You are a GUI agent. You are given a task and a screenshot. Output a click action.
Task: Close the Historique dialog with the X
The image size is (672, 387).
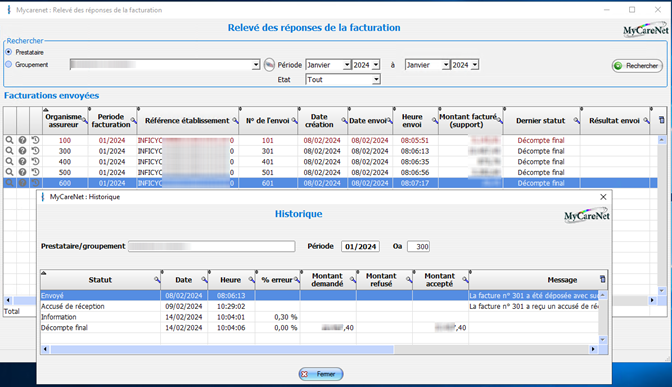point(603,197)
